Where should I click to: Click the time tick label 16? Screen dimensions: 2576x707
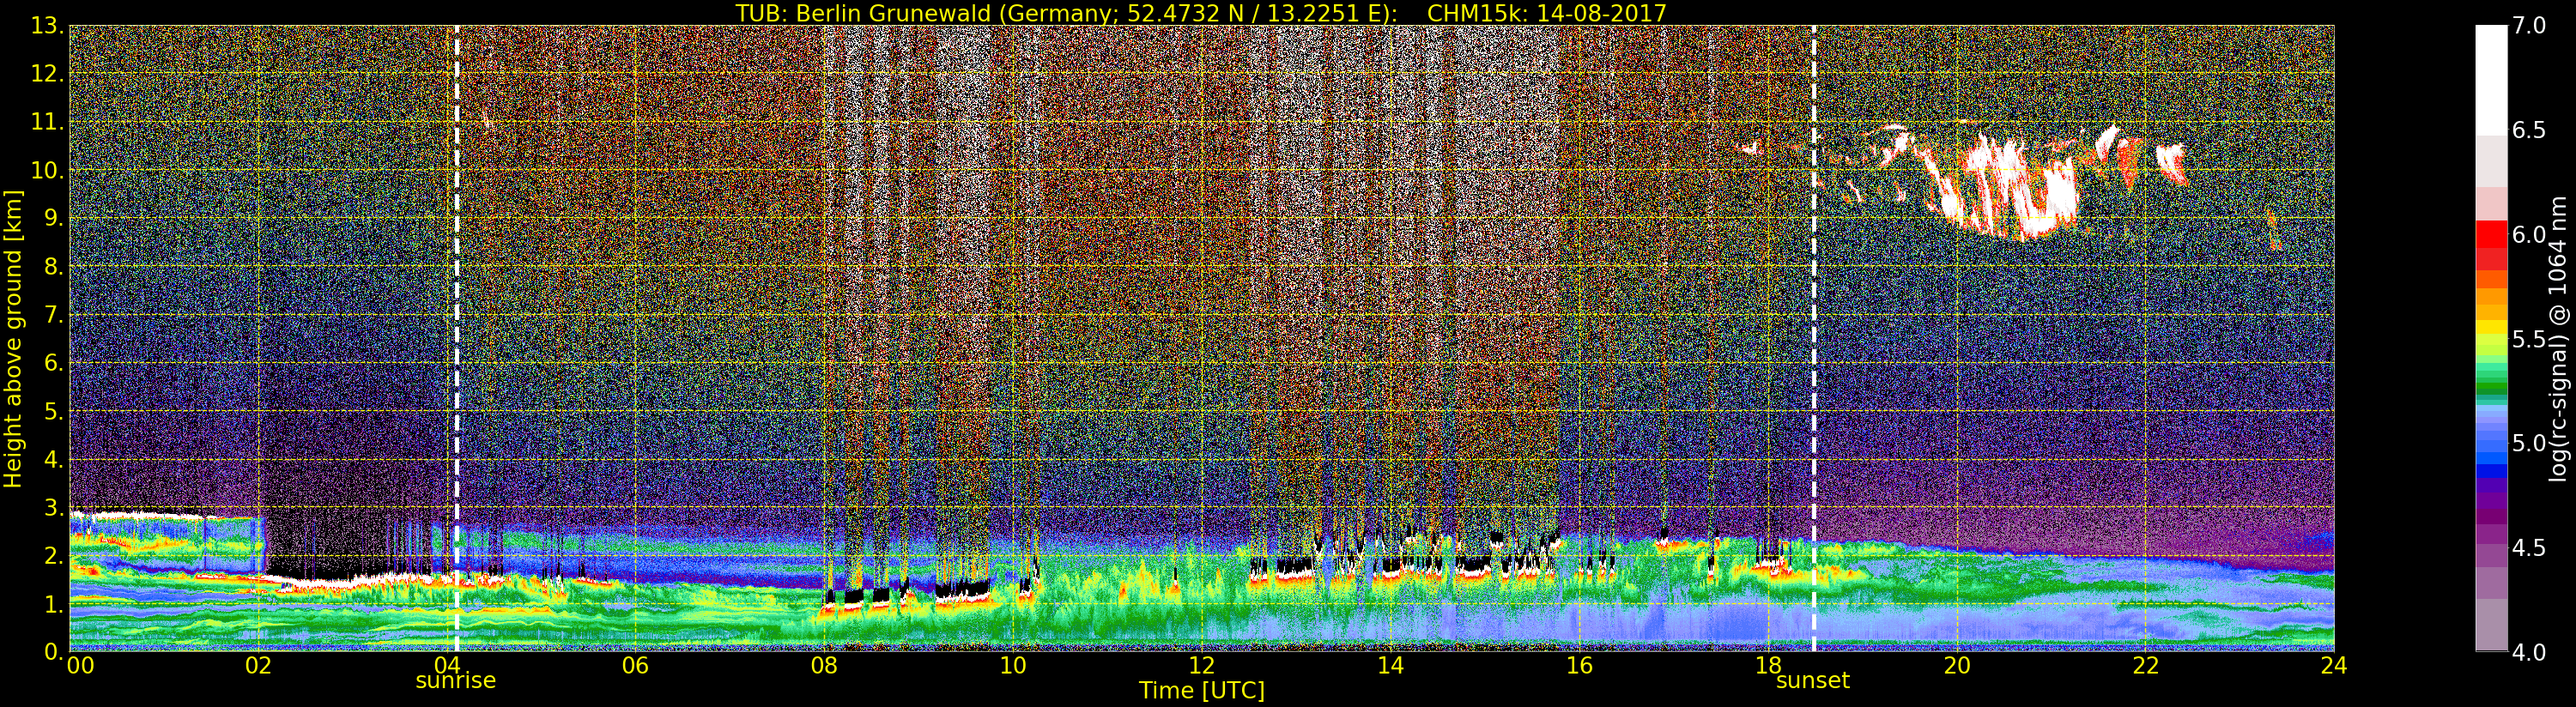1579,666
